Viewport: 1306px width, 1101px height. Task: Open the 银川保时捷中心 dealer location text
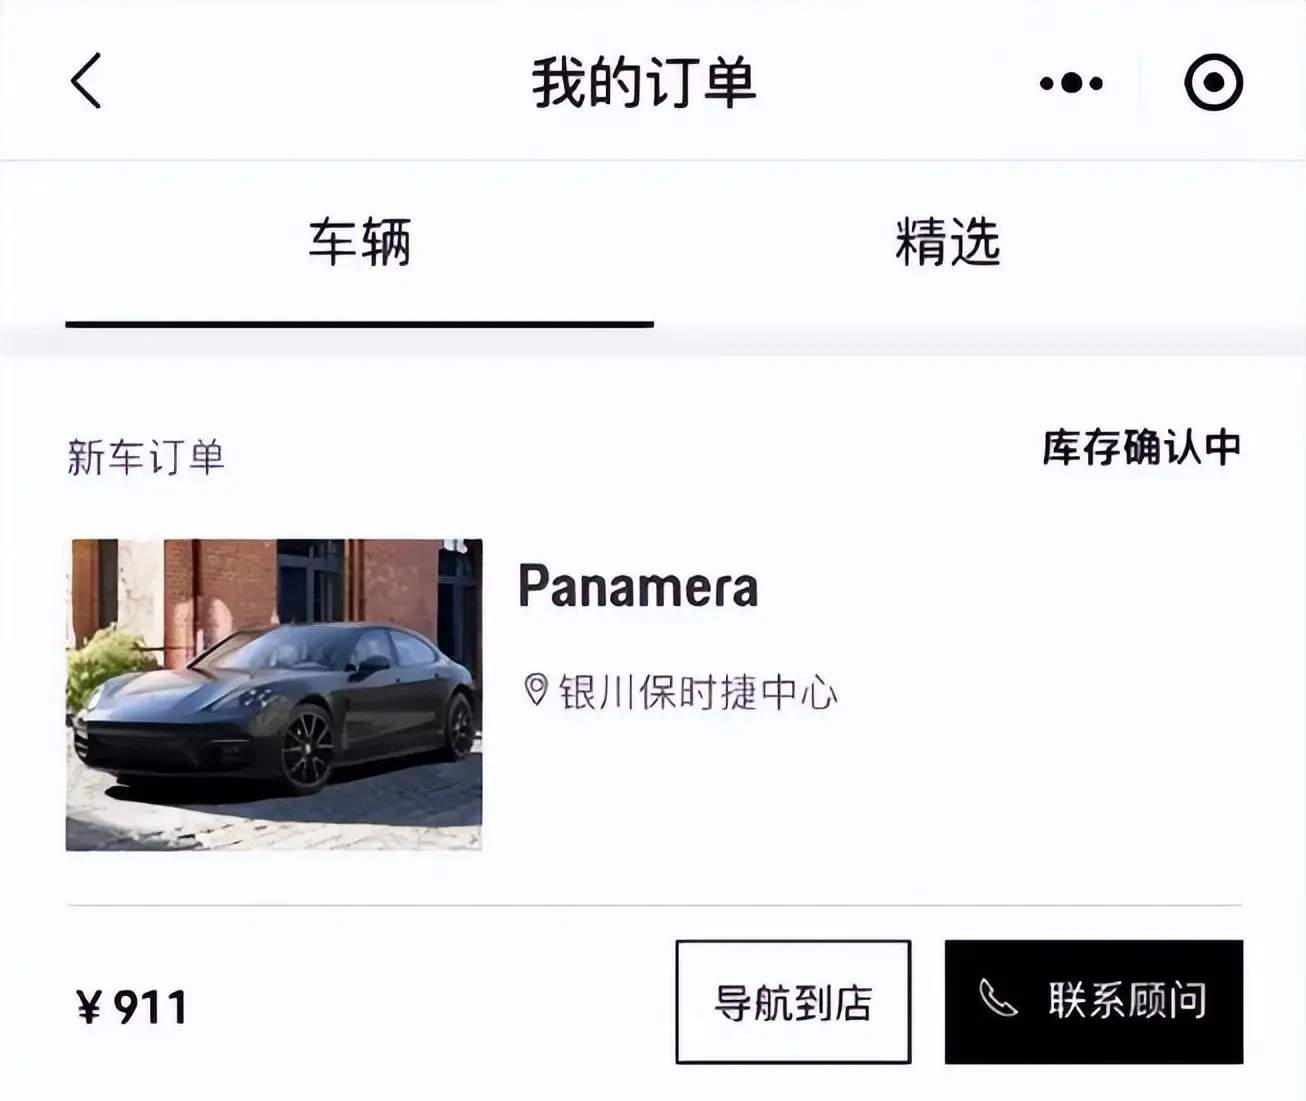(697, 692)
